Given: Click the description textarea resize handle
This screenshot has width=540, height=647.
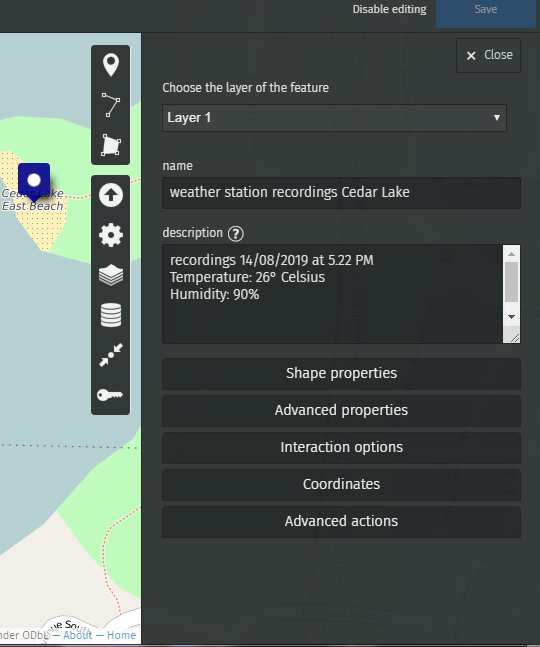Looking at the screenshot, I should (x=514, y=338).
